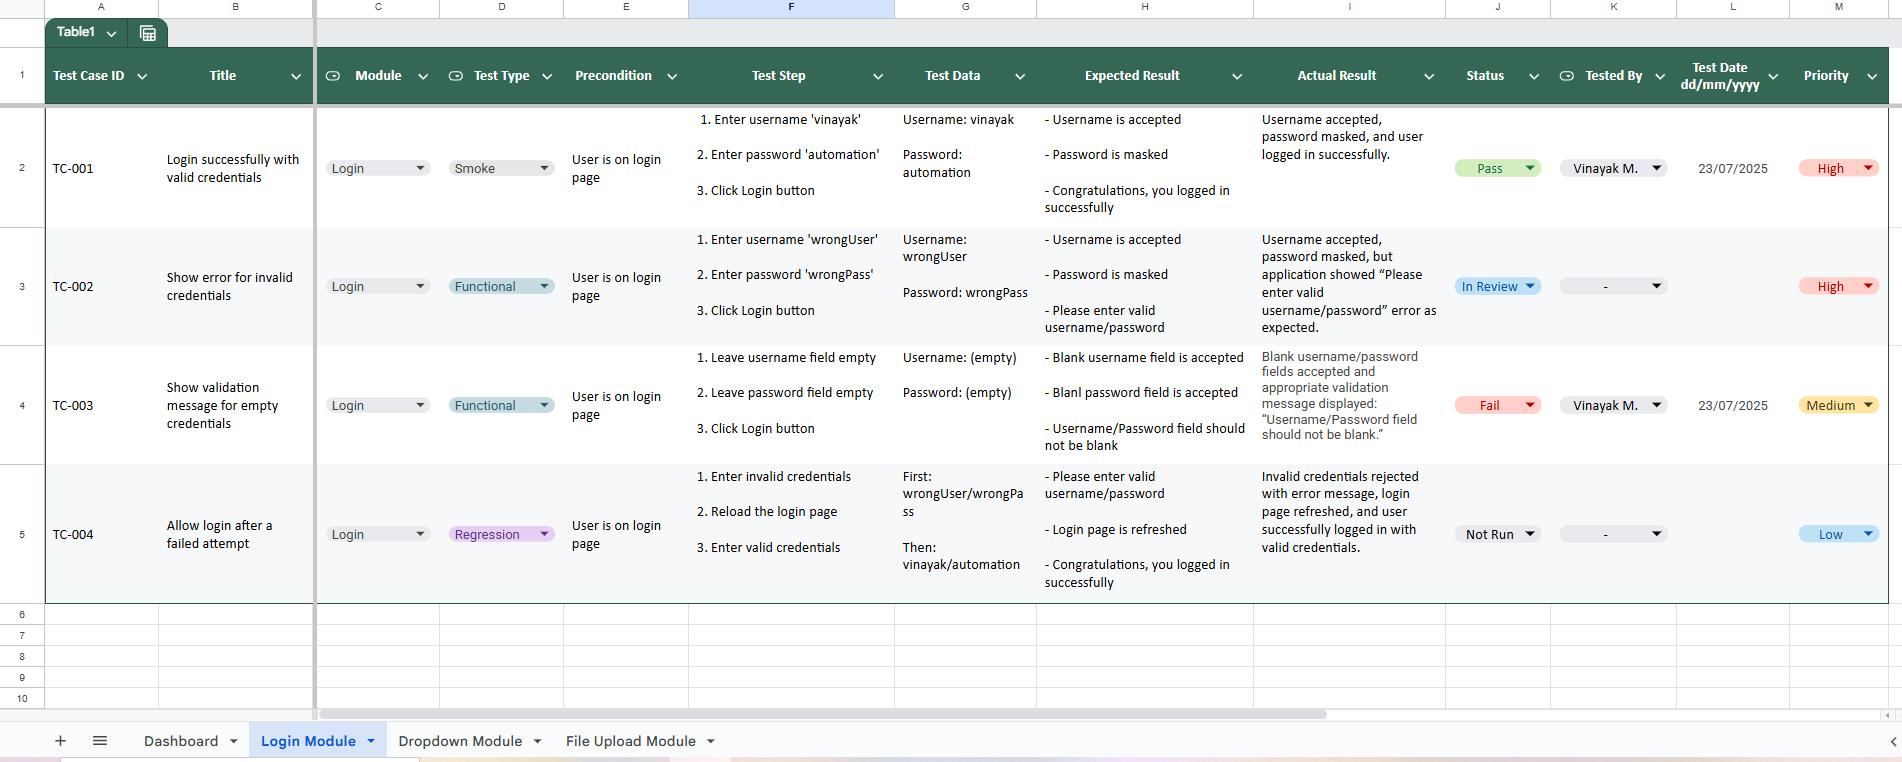Screen dimensions: 1902x762
Task: Click the Module column type icon
Action: coord(333,76)
